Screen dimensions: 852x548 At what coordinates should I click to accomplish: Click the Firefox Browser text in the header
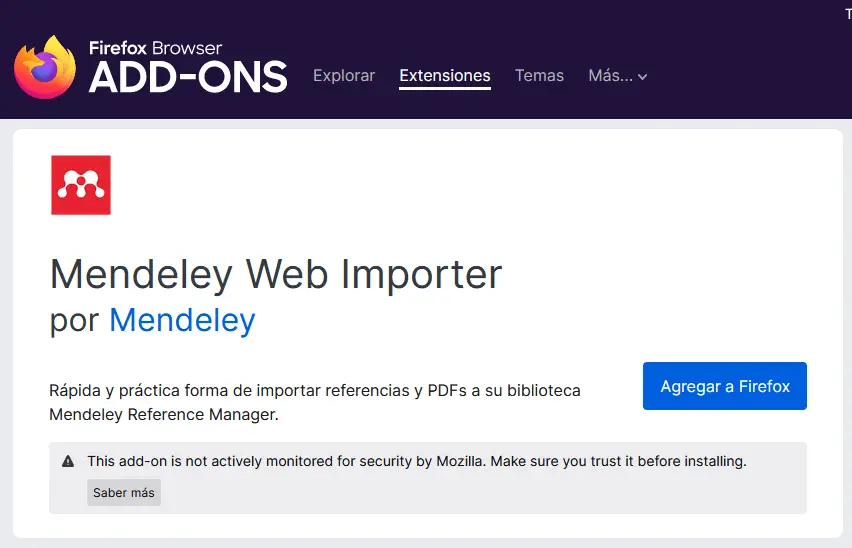(x=155, y=48)
